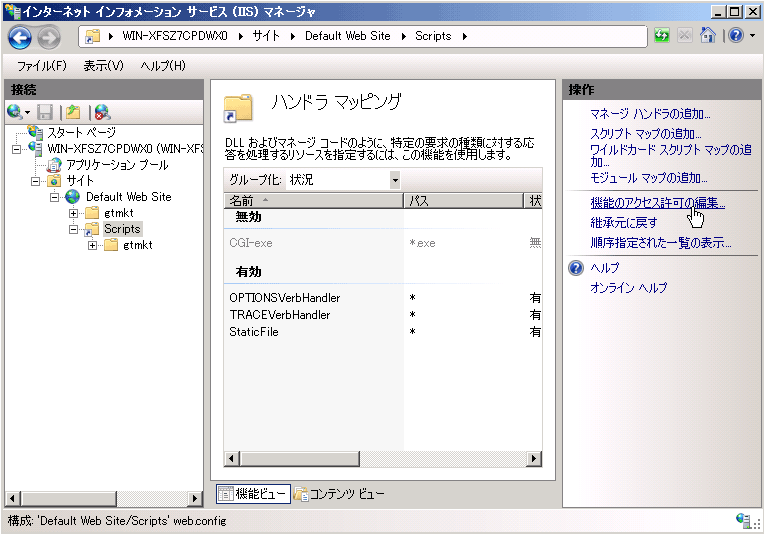Open the ファイル(F) menu
The image size is (764, 534).
(41, 66)
